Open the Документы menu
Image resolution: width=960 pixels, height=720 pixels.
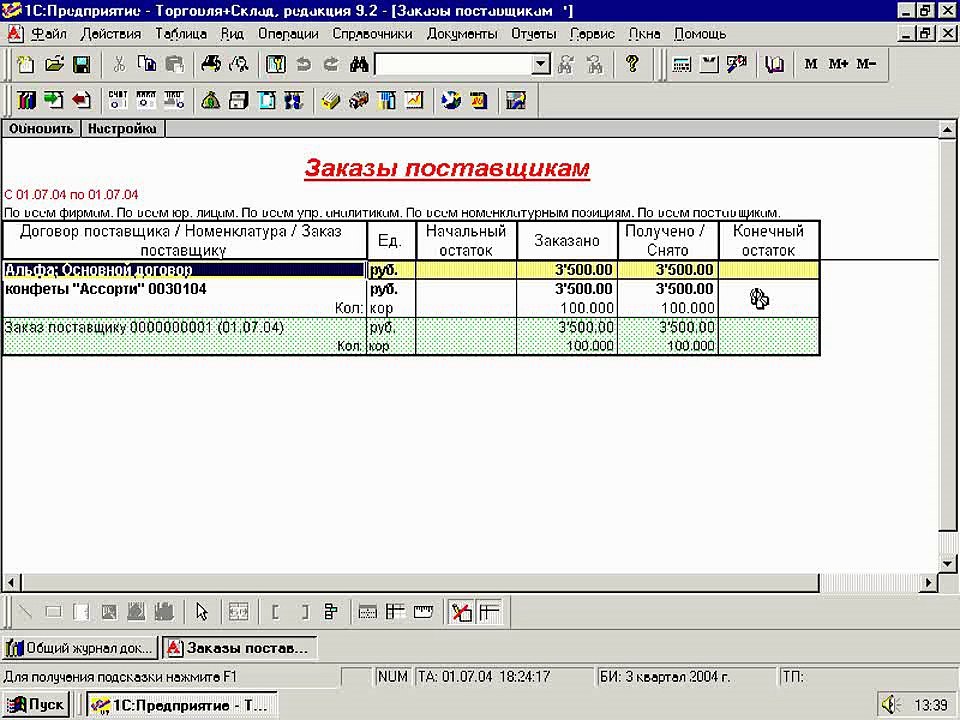click(462, 34)
